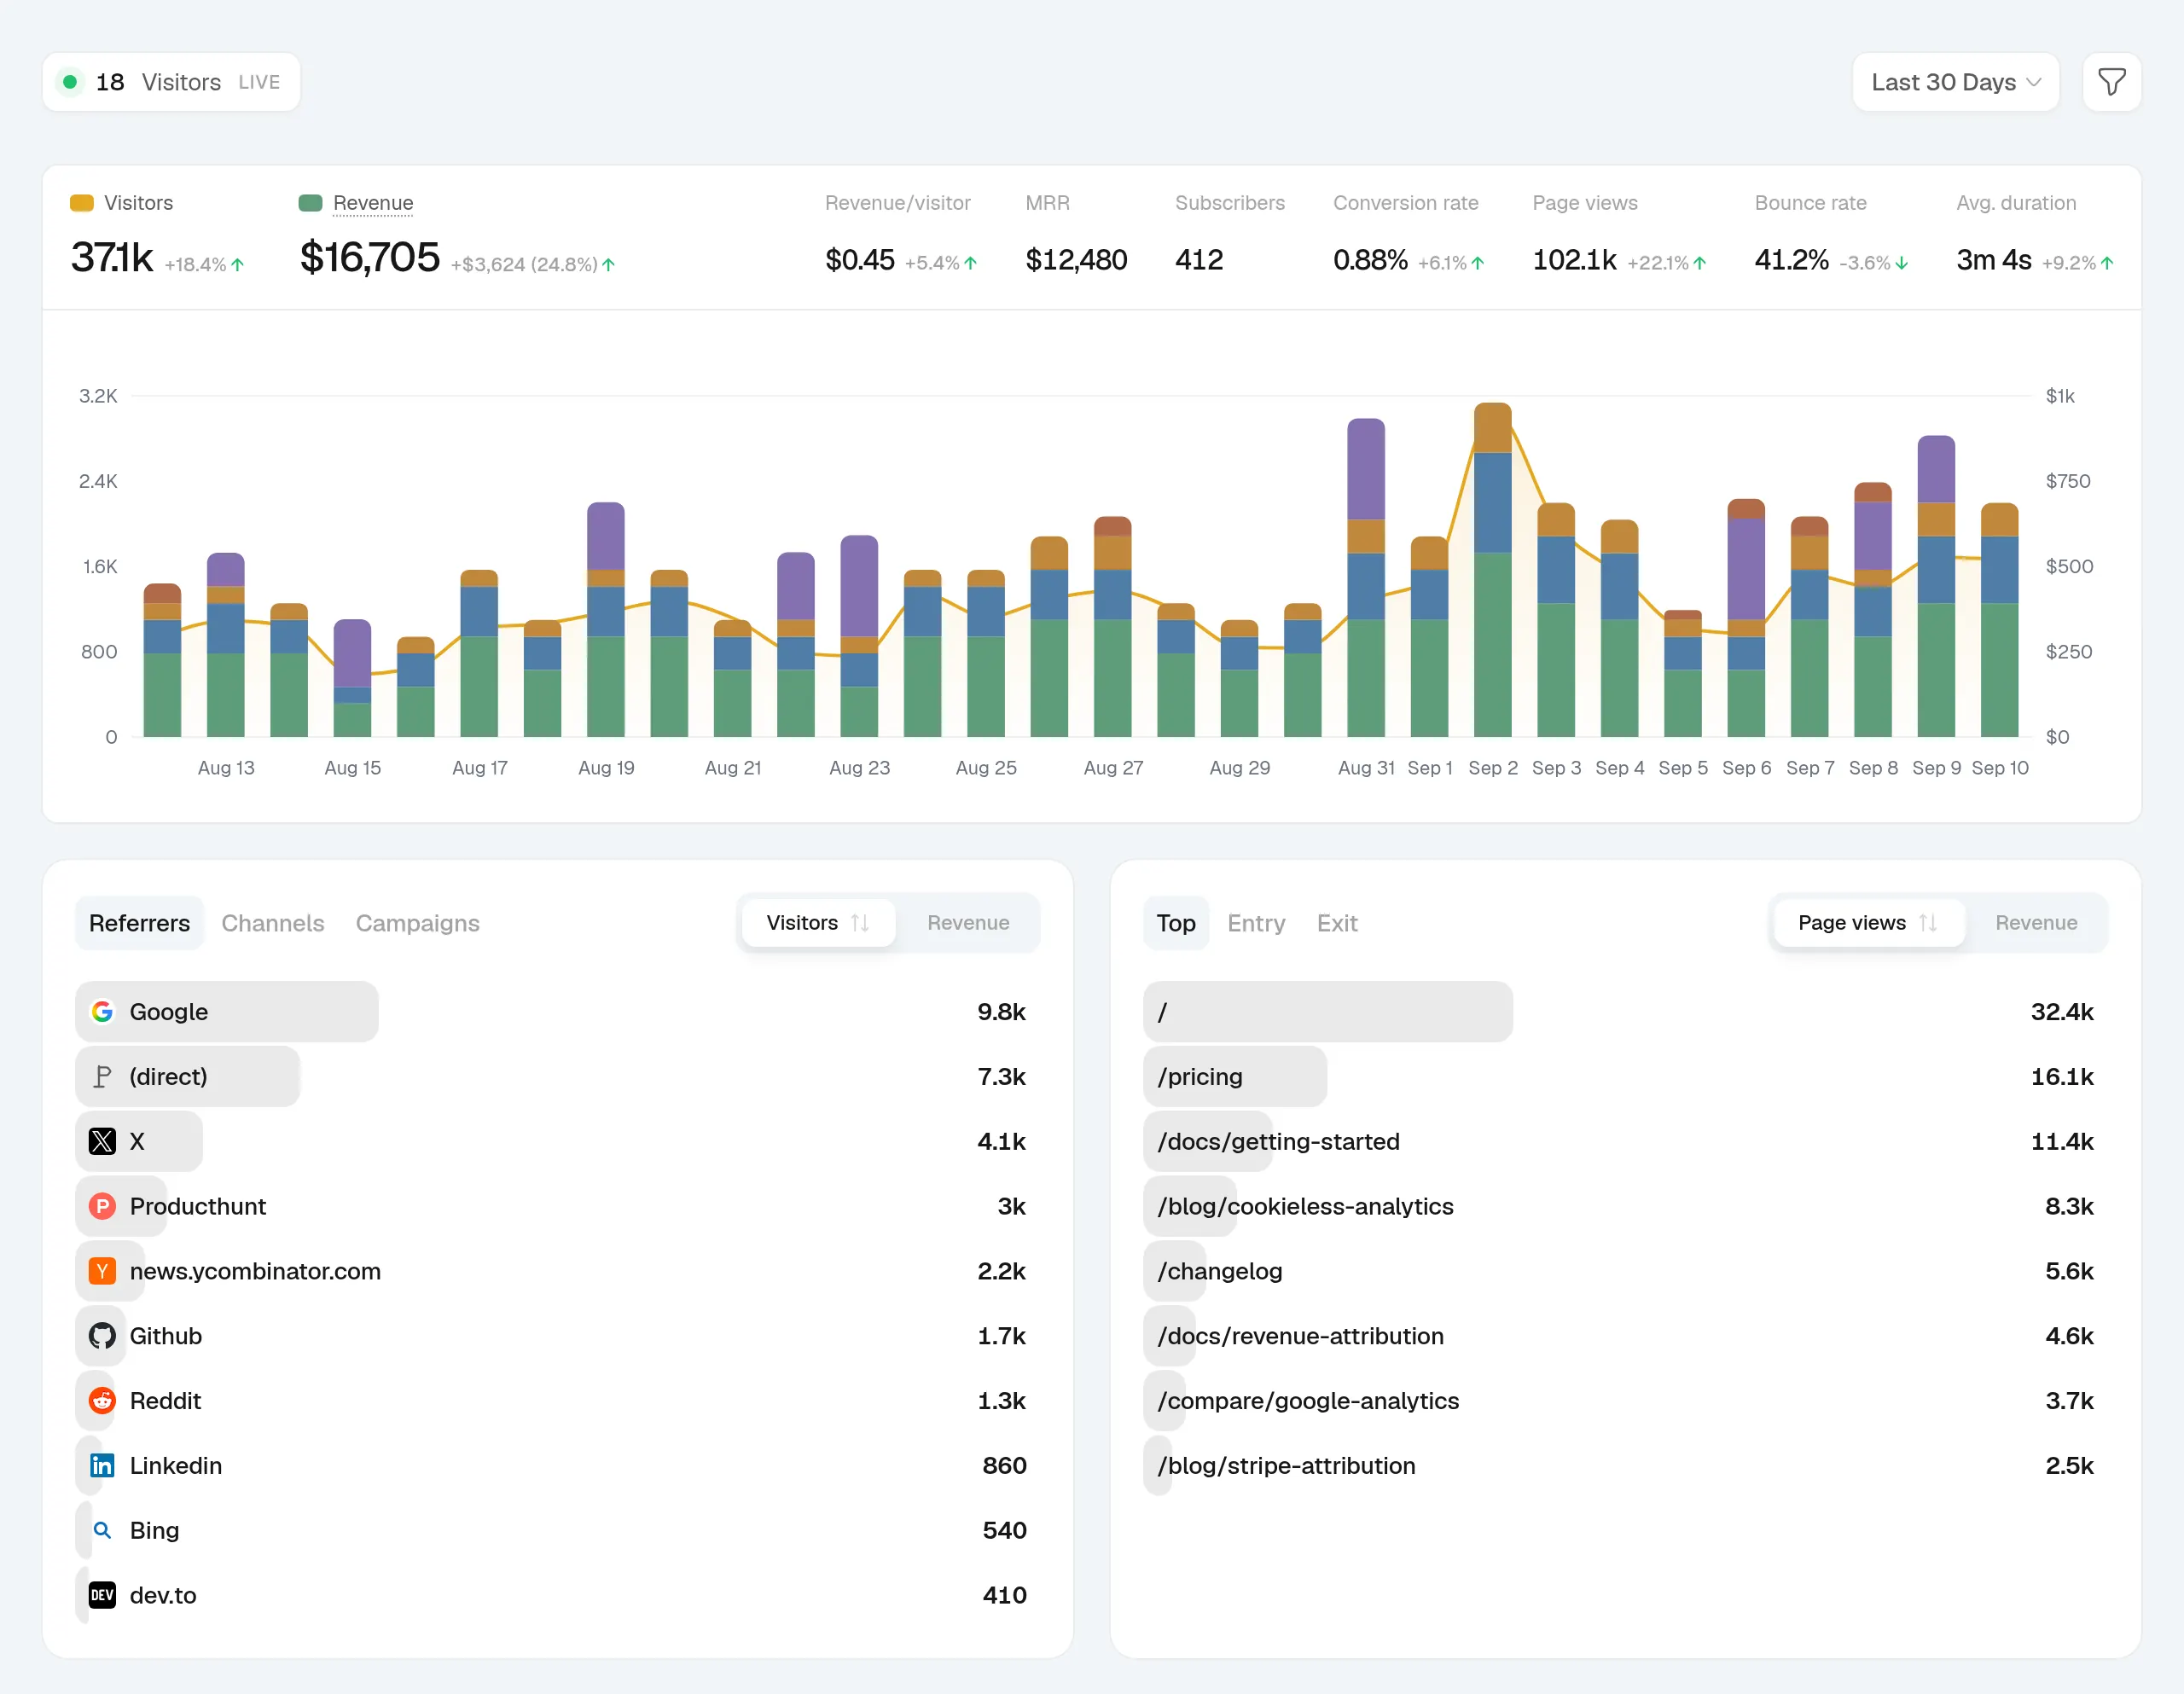Open the /pricing page row
The image size is (2184, 1694).
tap(1625, 1077)
